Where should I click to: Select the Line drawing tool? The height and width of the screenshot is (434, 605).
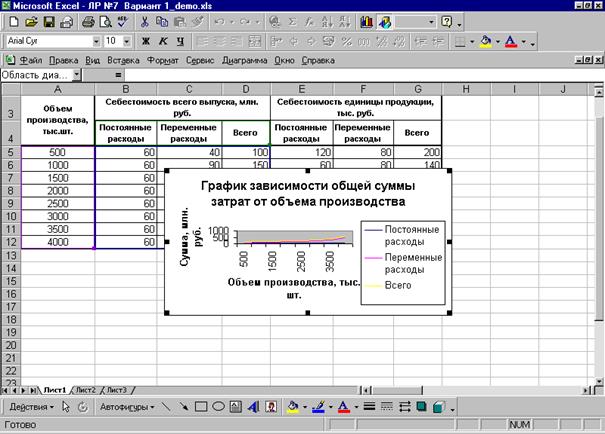click(x=165, y=407)
